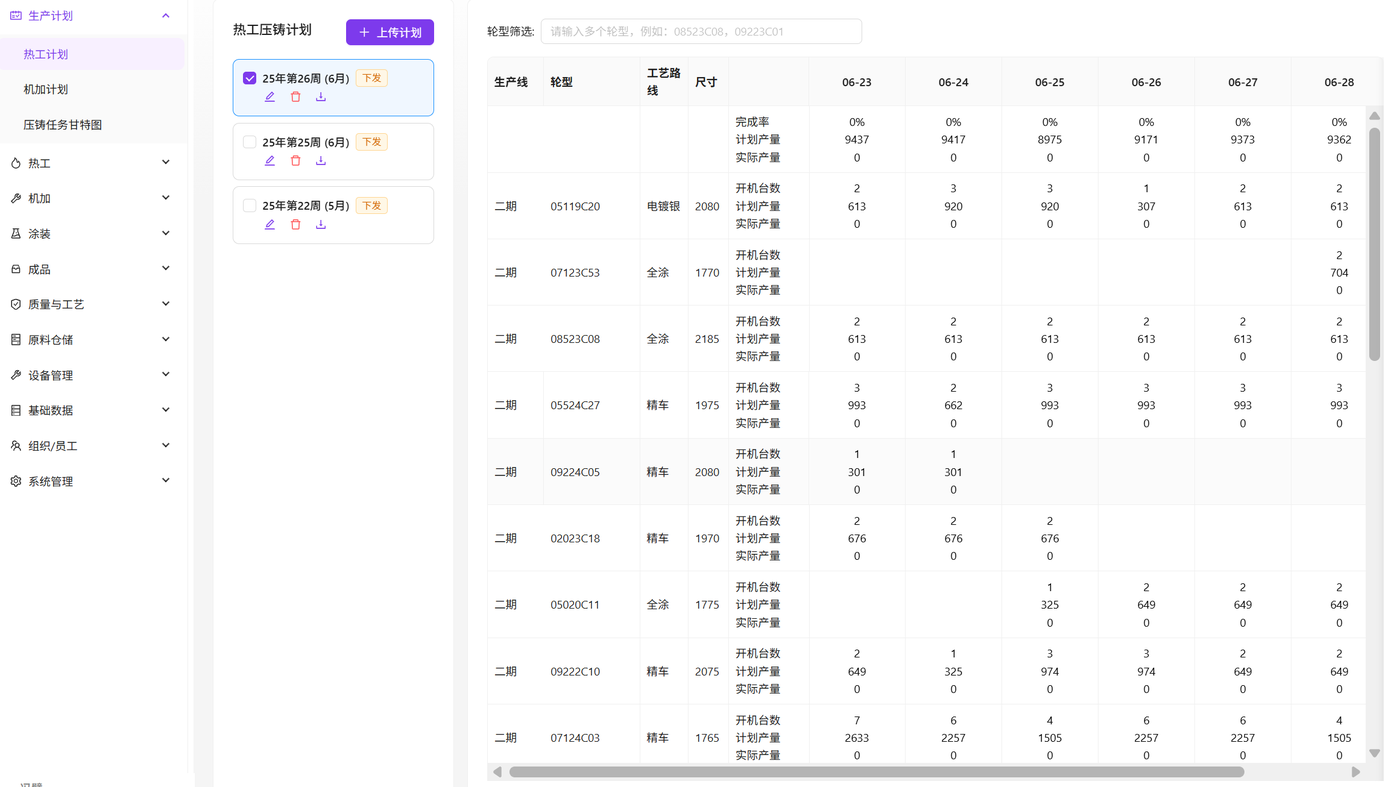This screenshot has width=1400, height=787.
Task: Click the 质量与工艺 shield icon
Action: pyautogui.click(x=16, y=304)
